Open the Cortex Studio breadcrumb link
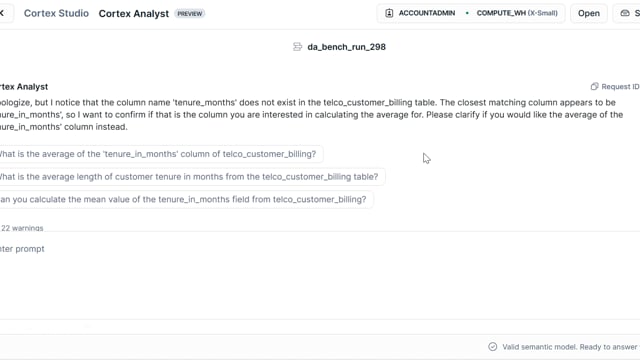 click(x=56, y=13)
